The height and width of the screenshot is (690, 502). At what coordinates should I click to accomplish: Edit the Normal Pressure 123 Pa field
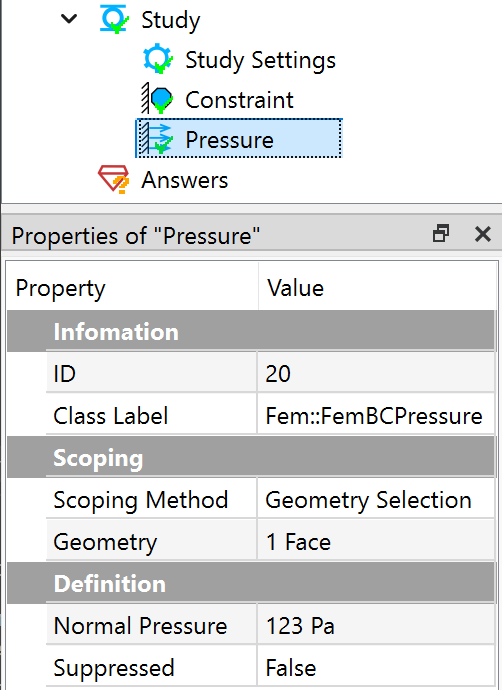click(376, 625)
